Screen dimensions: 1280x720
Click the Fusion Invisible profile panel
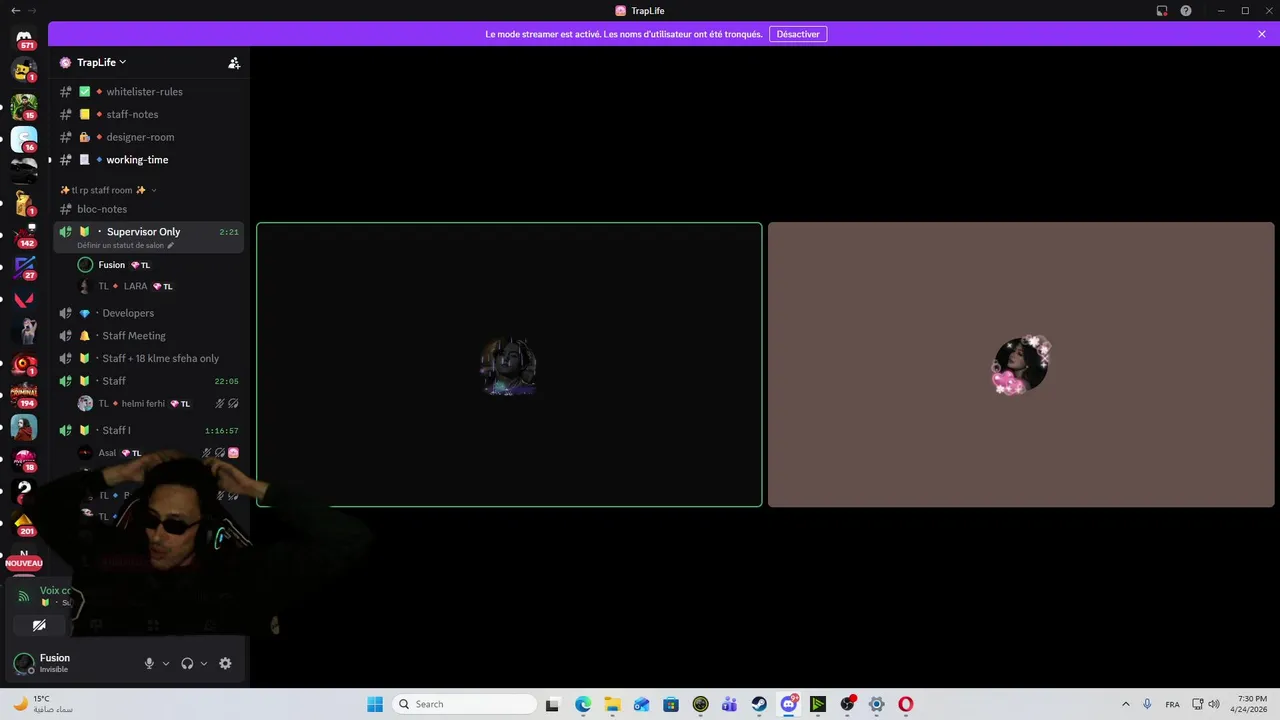point(72,663)
